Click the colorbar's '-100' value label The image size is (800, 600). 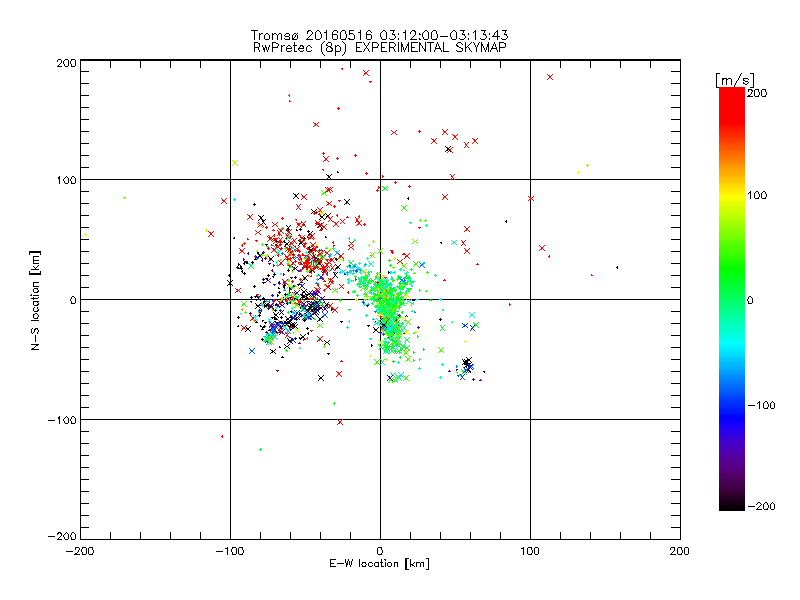(761, 405)
